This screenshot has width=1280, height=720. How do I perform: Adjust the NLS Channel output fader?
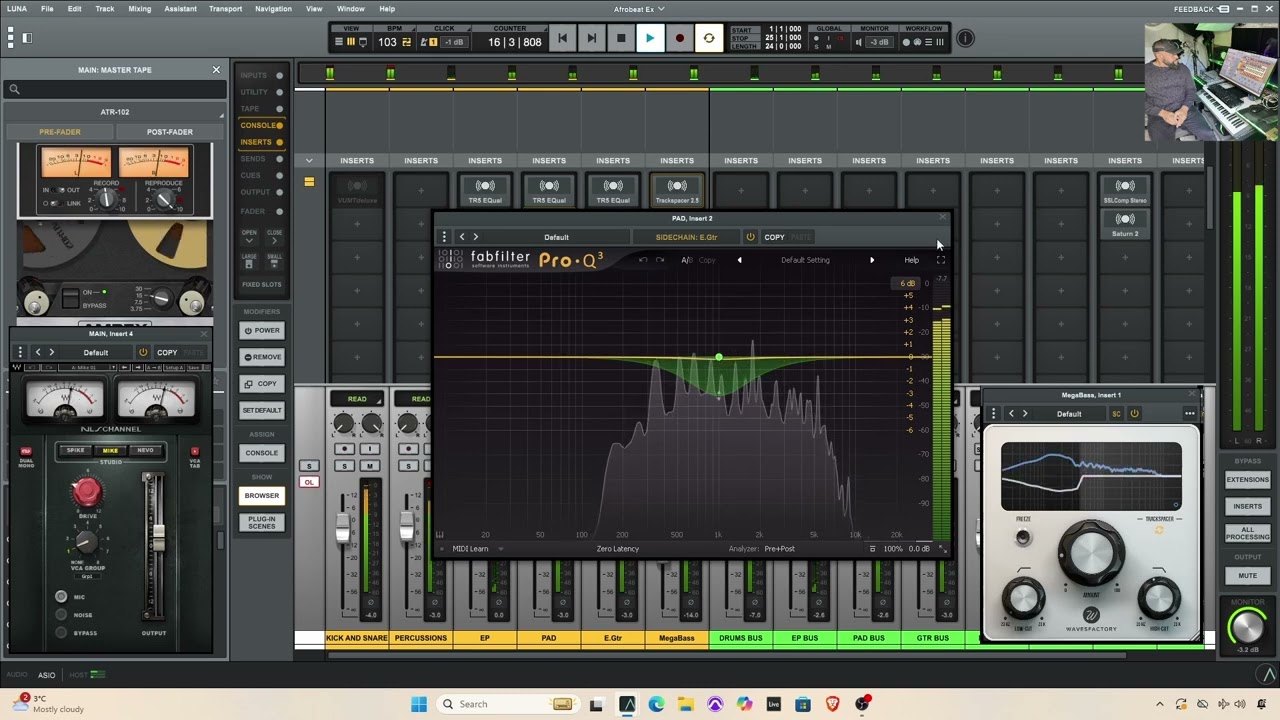[x=157, y=537]
